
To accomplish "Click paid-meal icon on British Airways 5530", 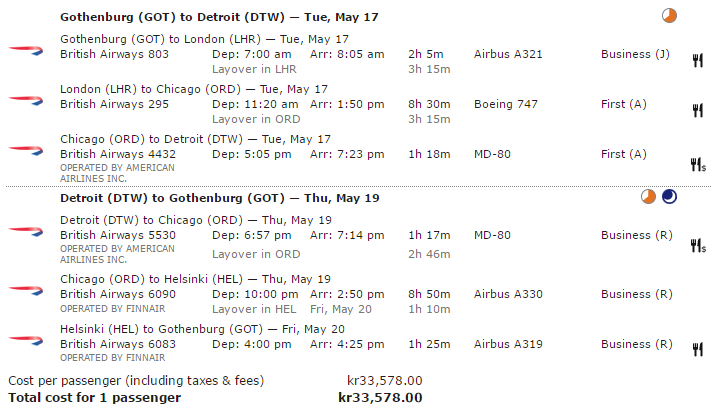I will [x=698, y=244].
